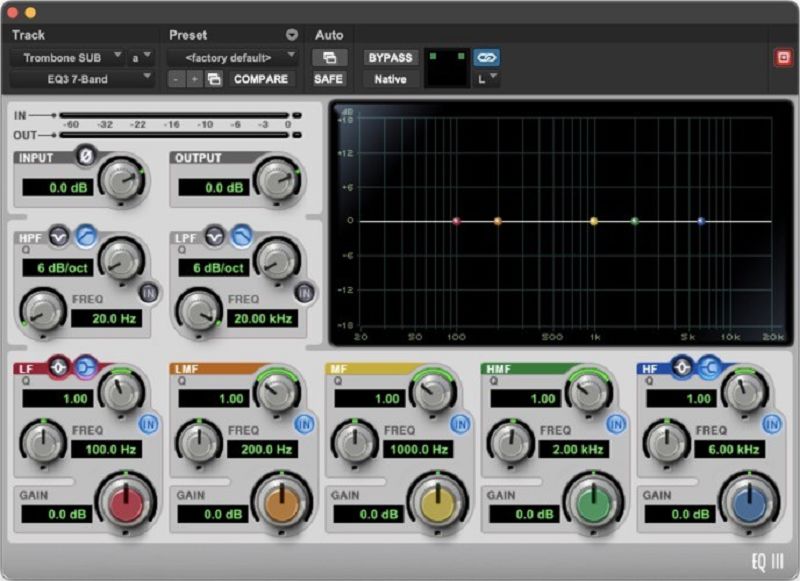Screen dimensions: 800x581
Task: Toggle automation SAFE button
Action: 329,79
